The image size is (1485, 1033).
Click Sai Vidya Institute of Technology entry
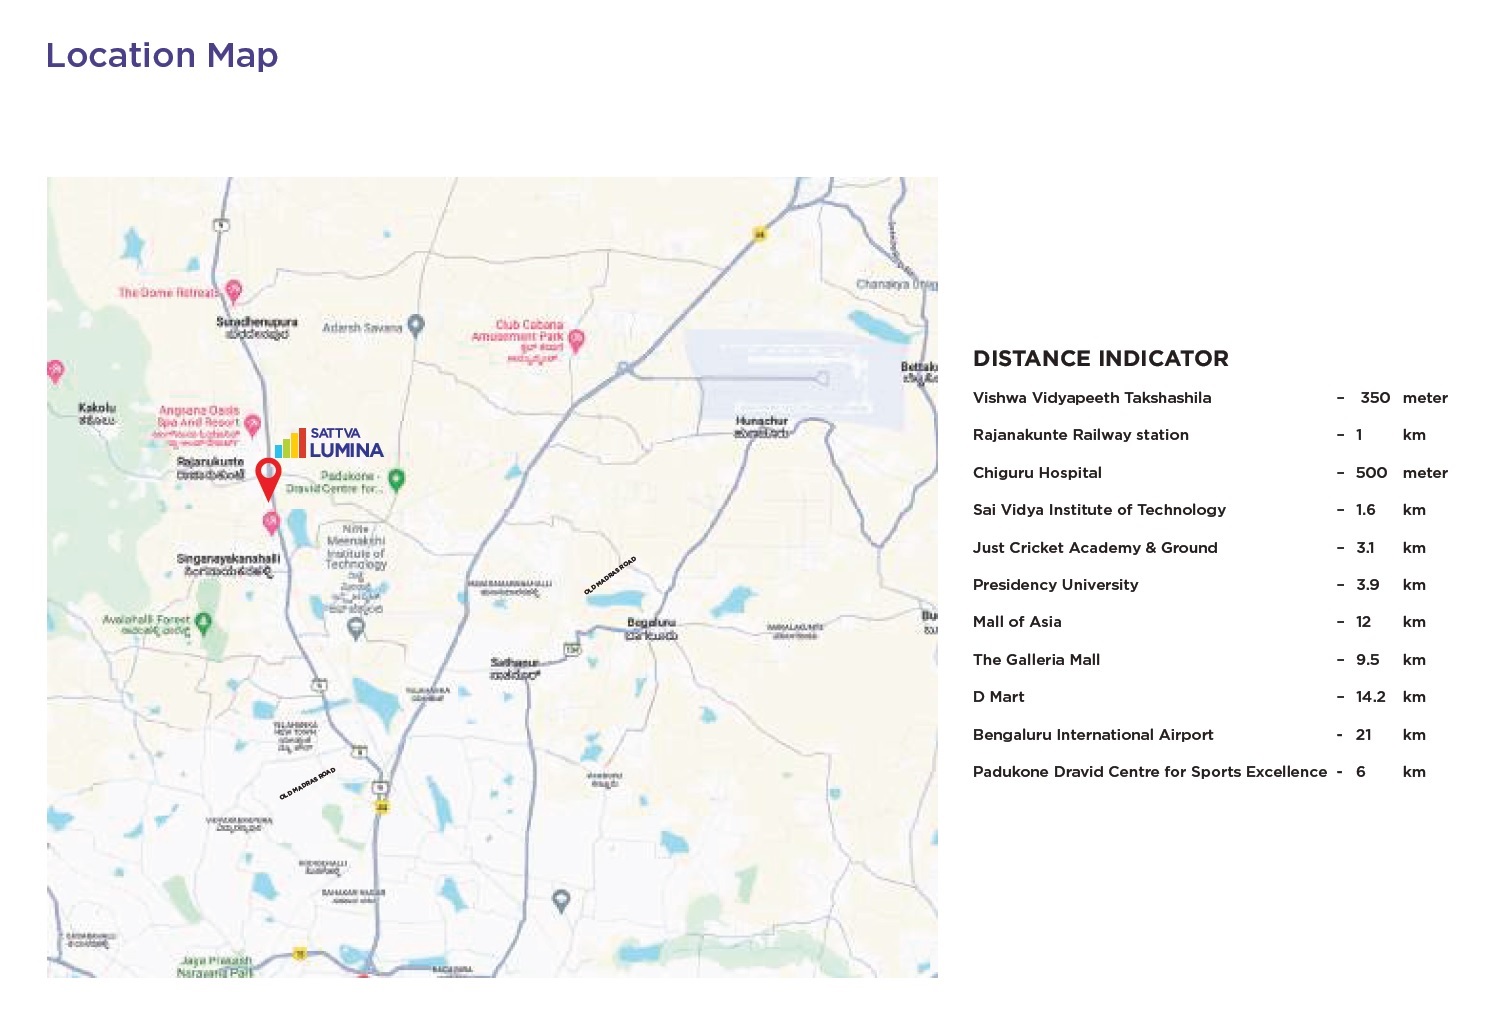1099,510
